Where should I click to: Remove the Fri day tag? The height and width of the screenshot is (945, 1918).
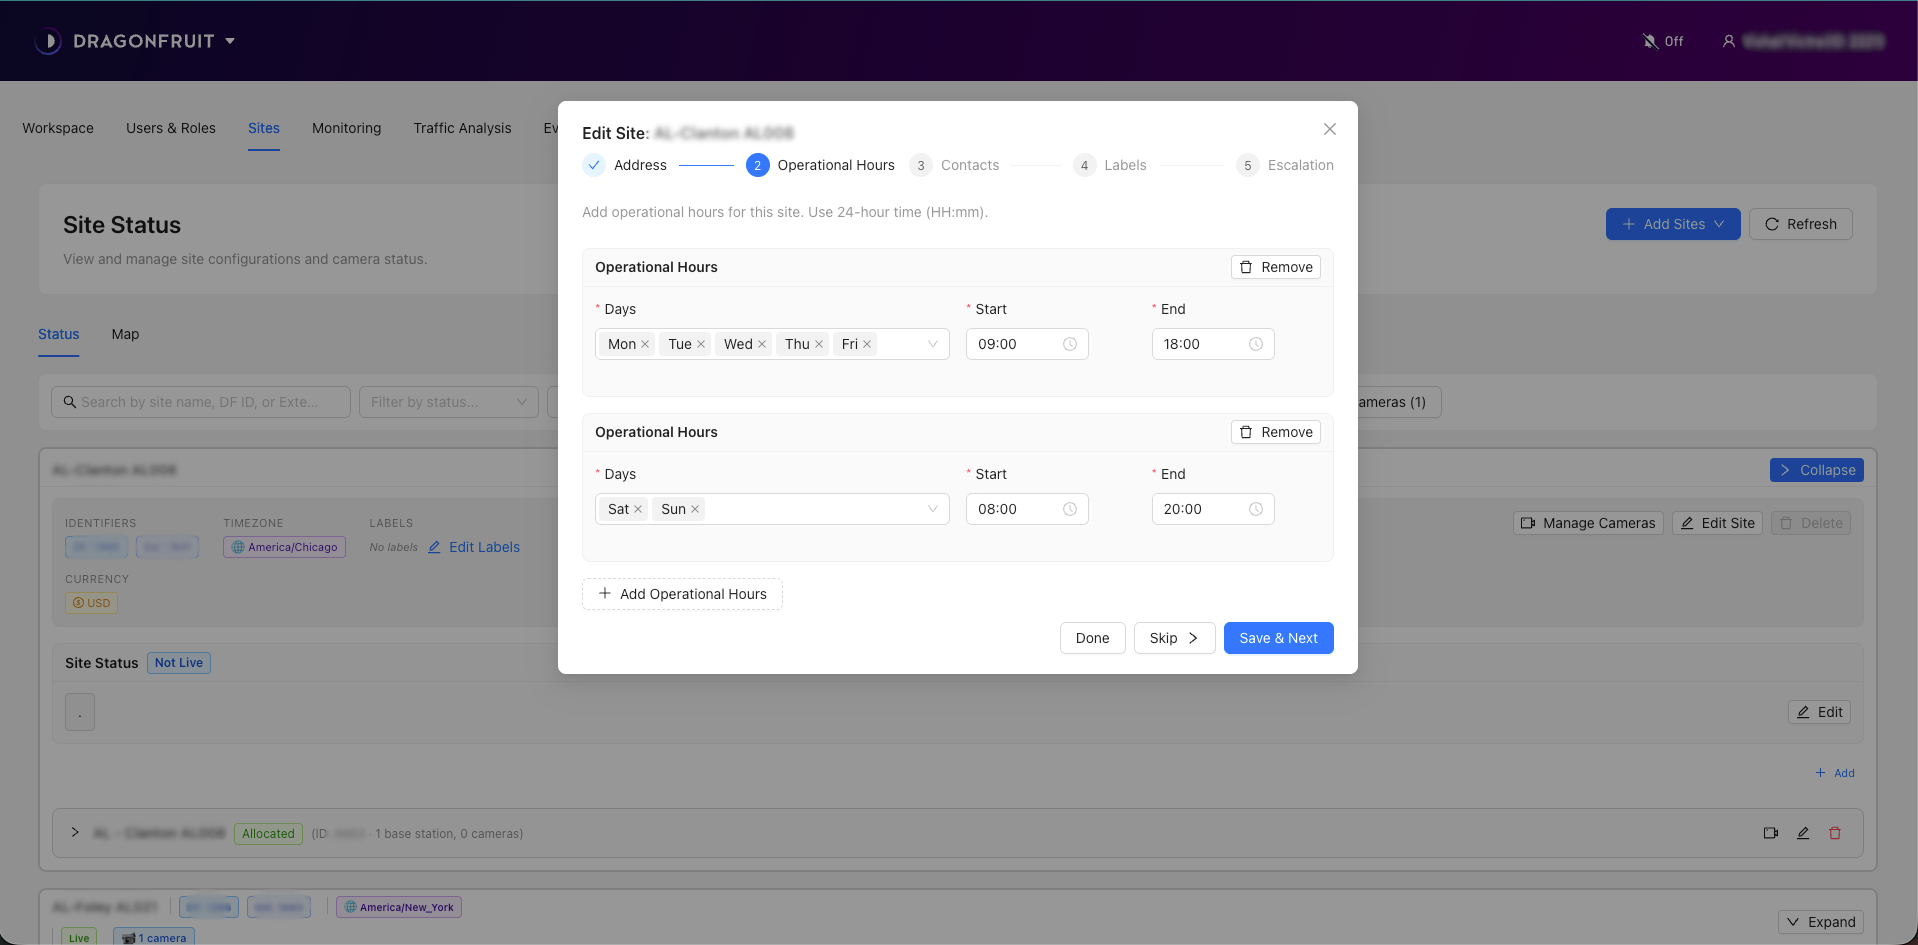tap(867, 344)
